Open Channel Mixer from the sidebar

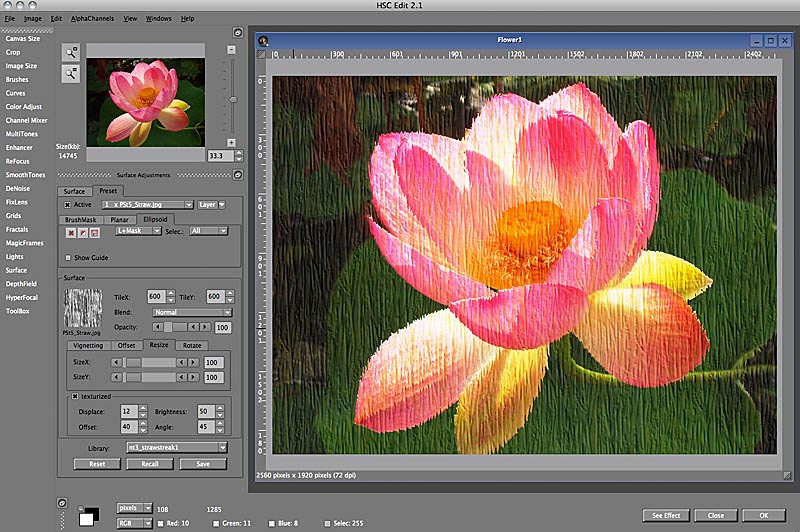click(27, 120)
